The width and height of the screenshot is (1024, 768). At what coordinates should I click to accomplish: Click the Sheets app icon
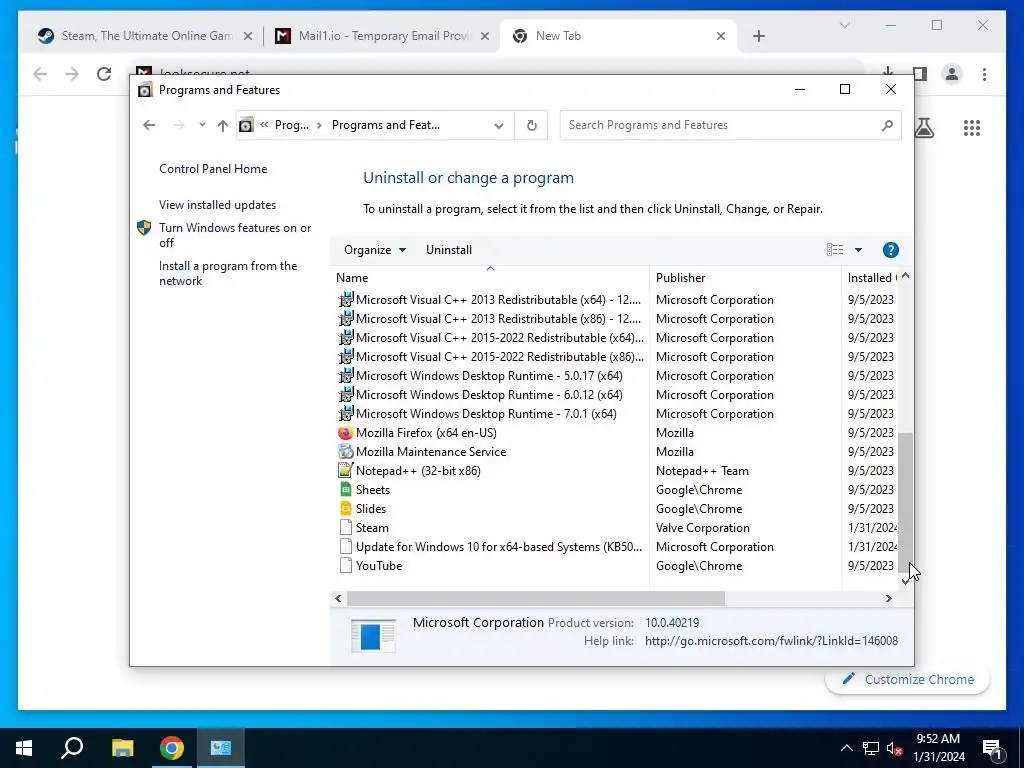[345, 490]
